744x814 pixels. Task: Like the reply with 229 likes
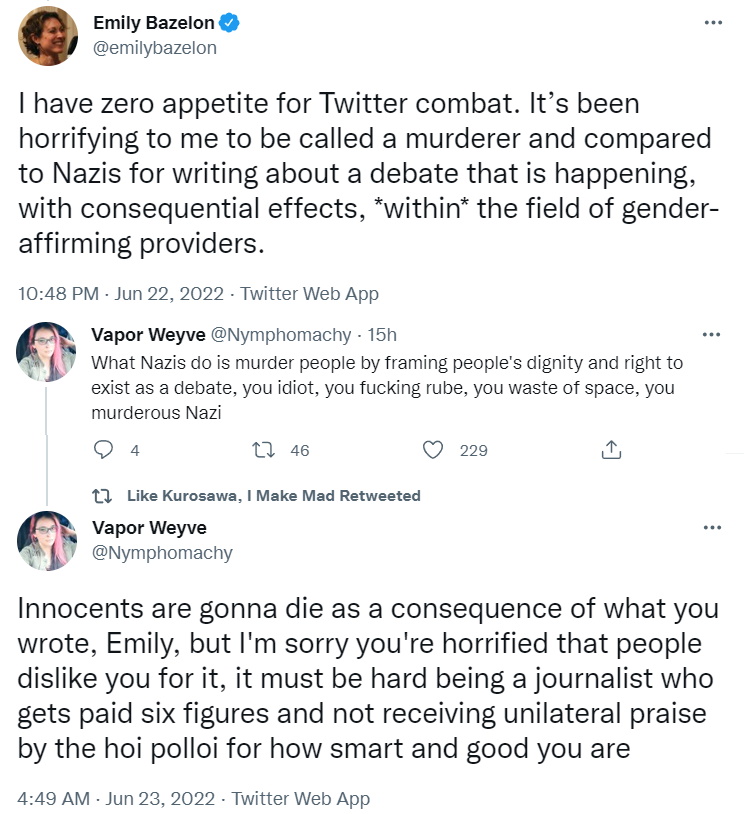point(433,450)
